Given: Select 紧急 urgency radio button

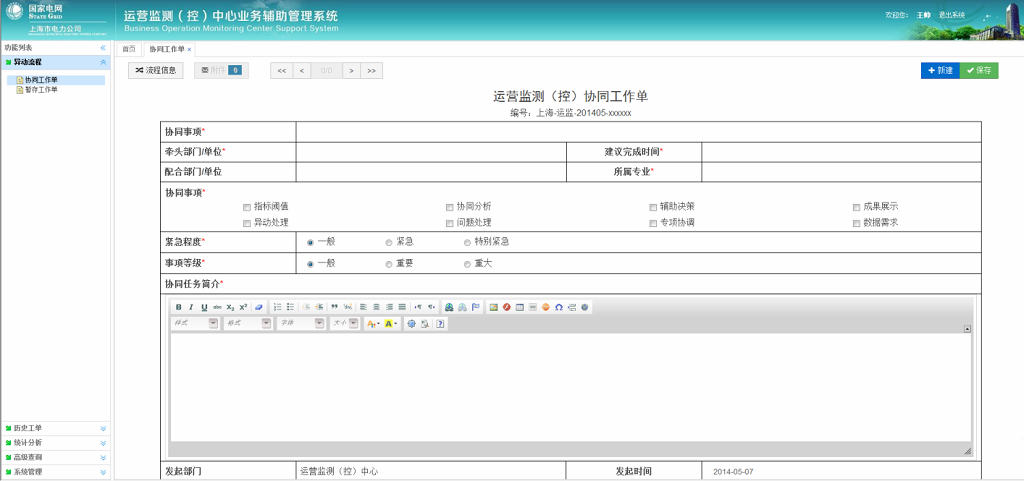Looking at the screenshot, I should pos(389,242).
